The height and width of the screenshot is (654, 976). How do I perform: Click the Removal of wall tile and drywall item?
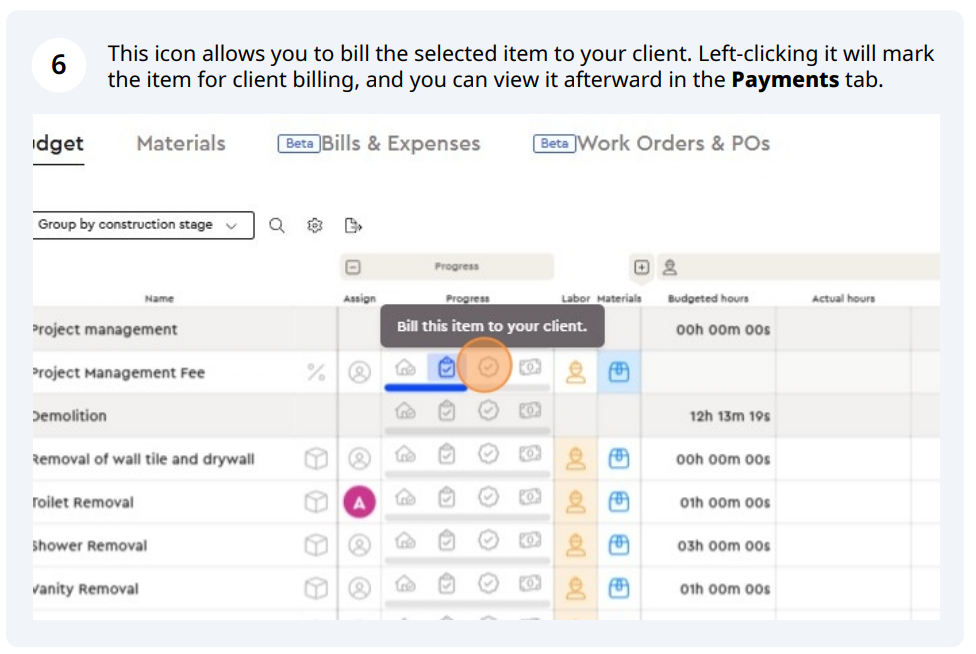pyautogui.click(x=145, y=459)
